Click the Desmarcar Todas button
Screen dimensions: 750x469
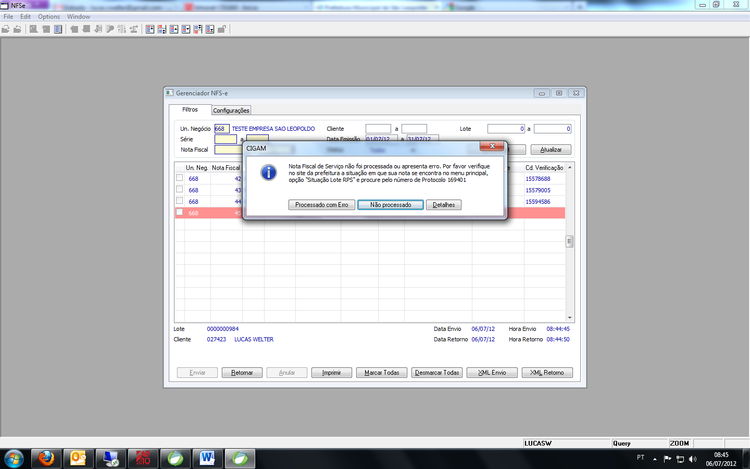coord(437,372)
